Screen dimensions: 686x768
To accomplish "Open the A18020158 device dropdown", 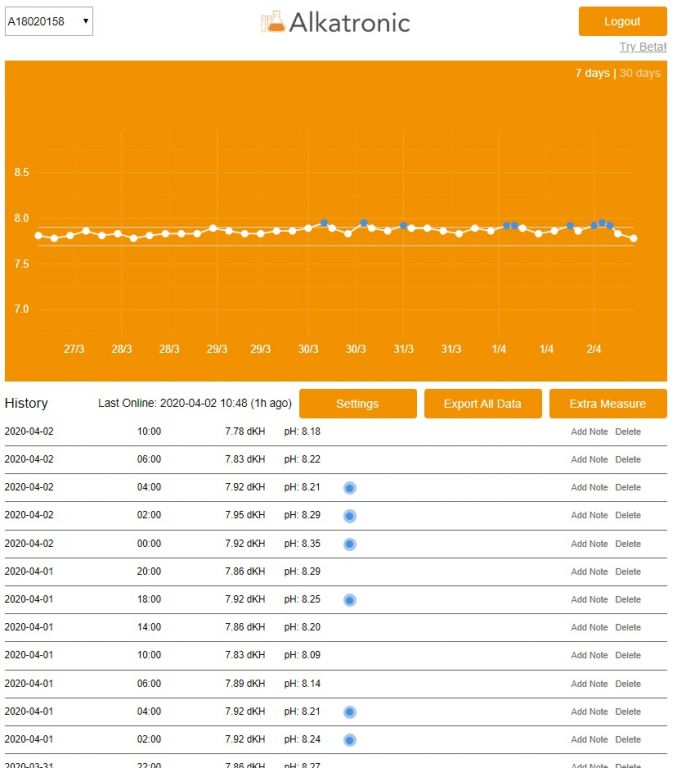I will (x=49, y=21).
